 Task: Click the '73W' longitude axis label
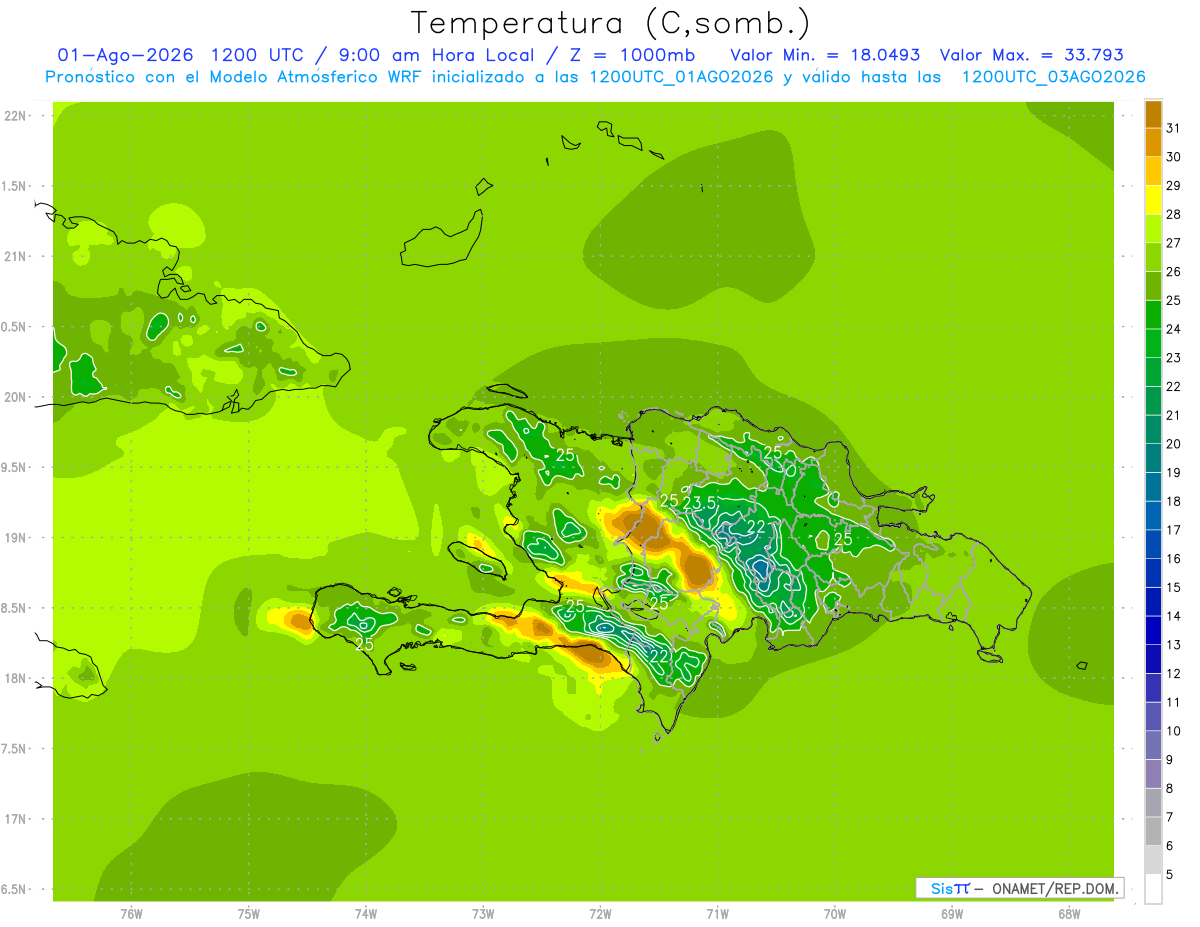pos(483,914)
